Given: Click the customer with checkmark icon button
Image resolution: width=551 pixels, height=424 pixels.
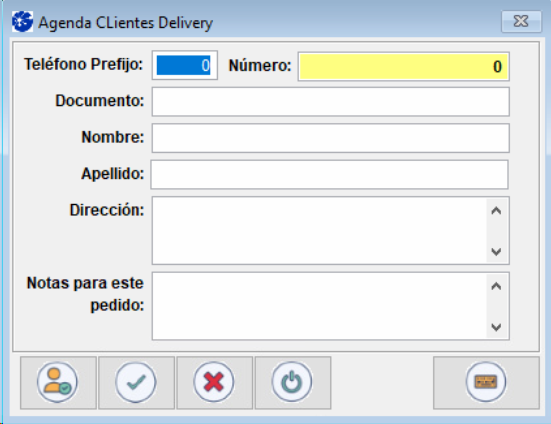Looking at the screenshot, I should (x=58, y=383).
